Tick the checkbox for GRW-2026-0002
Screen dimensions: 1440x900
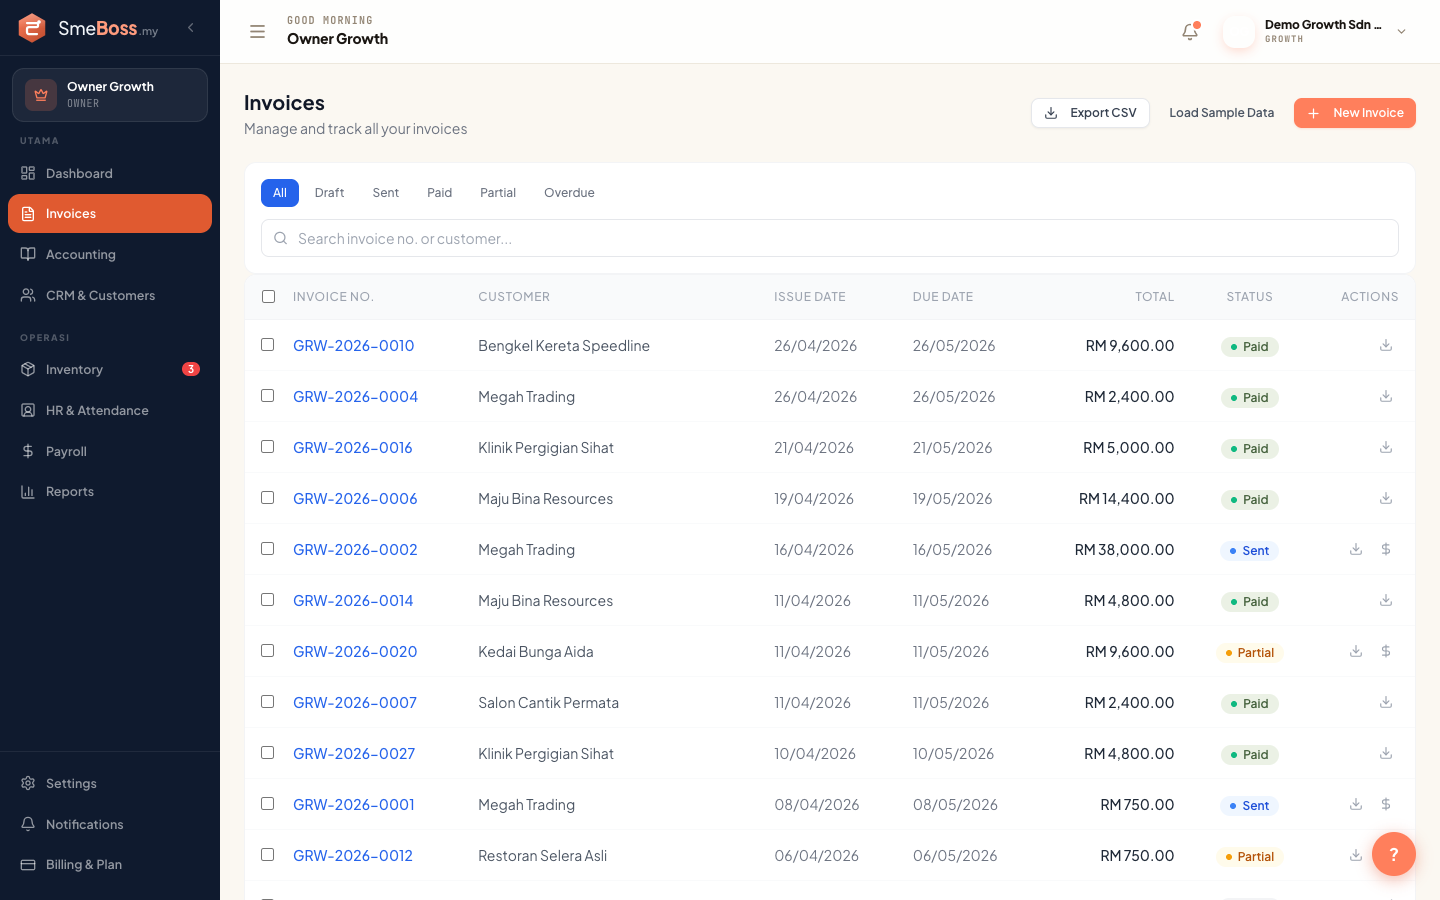pyautogui.click(x=267, y=549)
